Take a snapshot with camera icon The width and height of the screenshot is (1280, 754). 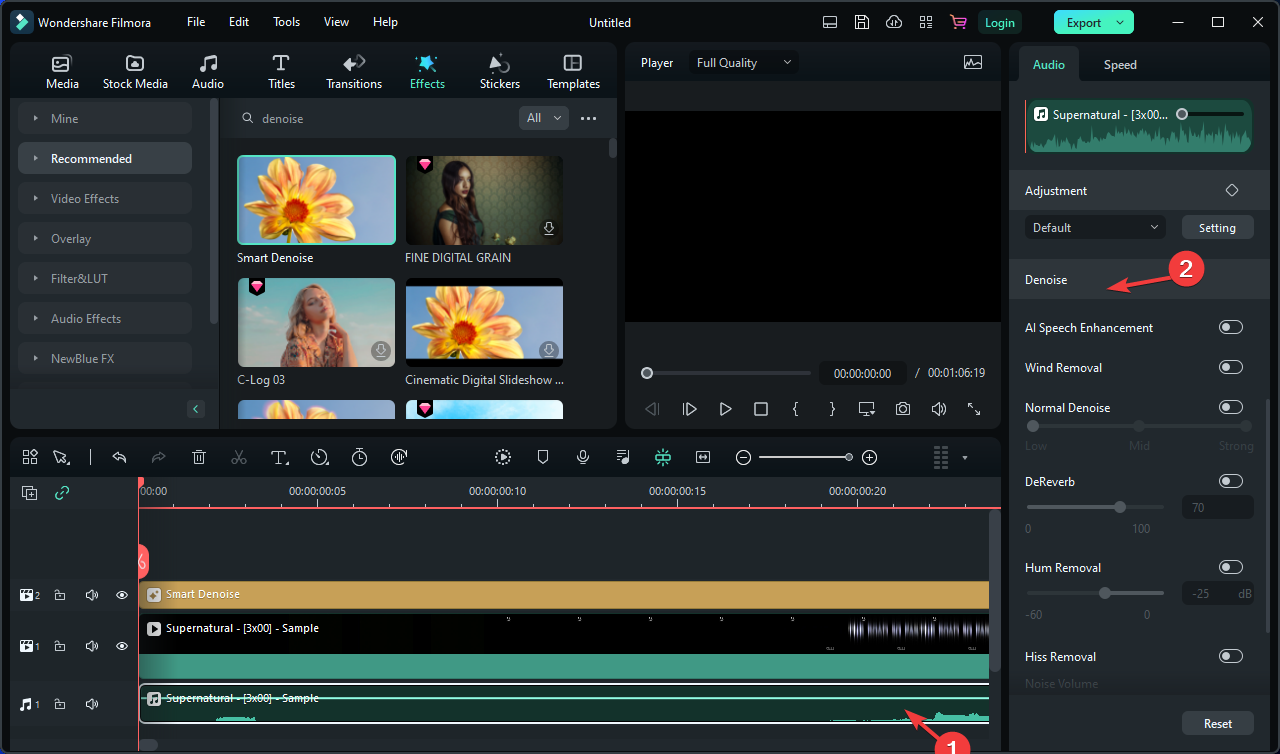click(x=903, y=409)
